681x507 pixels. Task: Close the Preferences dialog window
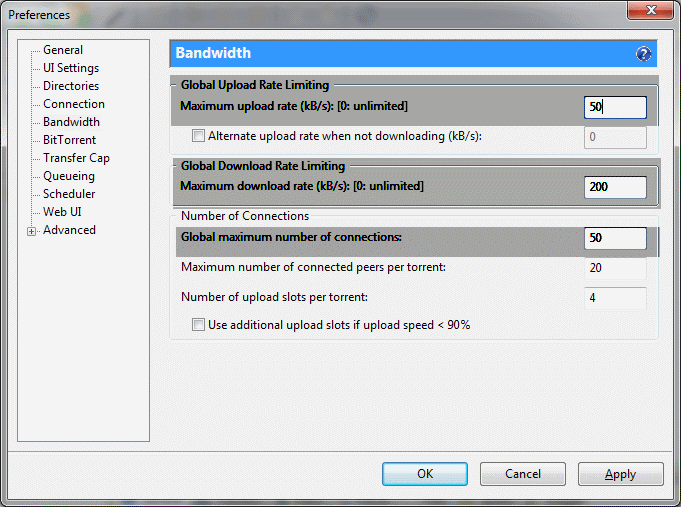pyautogui.click(x=650, y=10)
